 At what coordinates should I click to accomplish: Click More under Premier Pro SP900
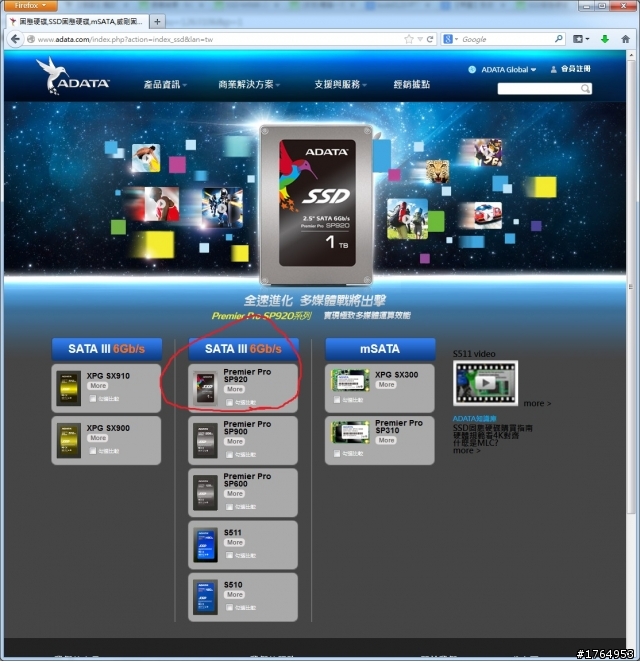pyautogui.click(x=235, y=442)
